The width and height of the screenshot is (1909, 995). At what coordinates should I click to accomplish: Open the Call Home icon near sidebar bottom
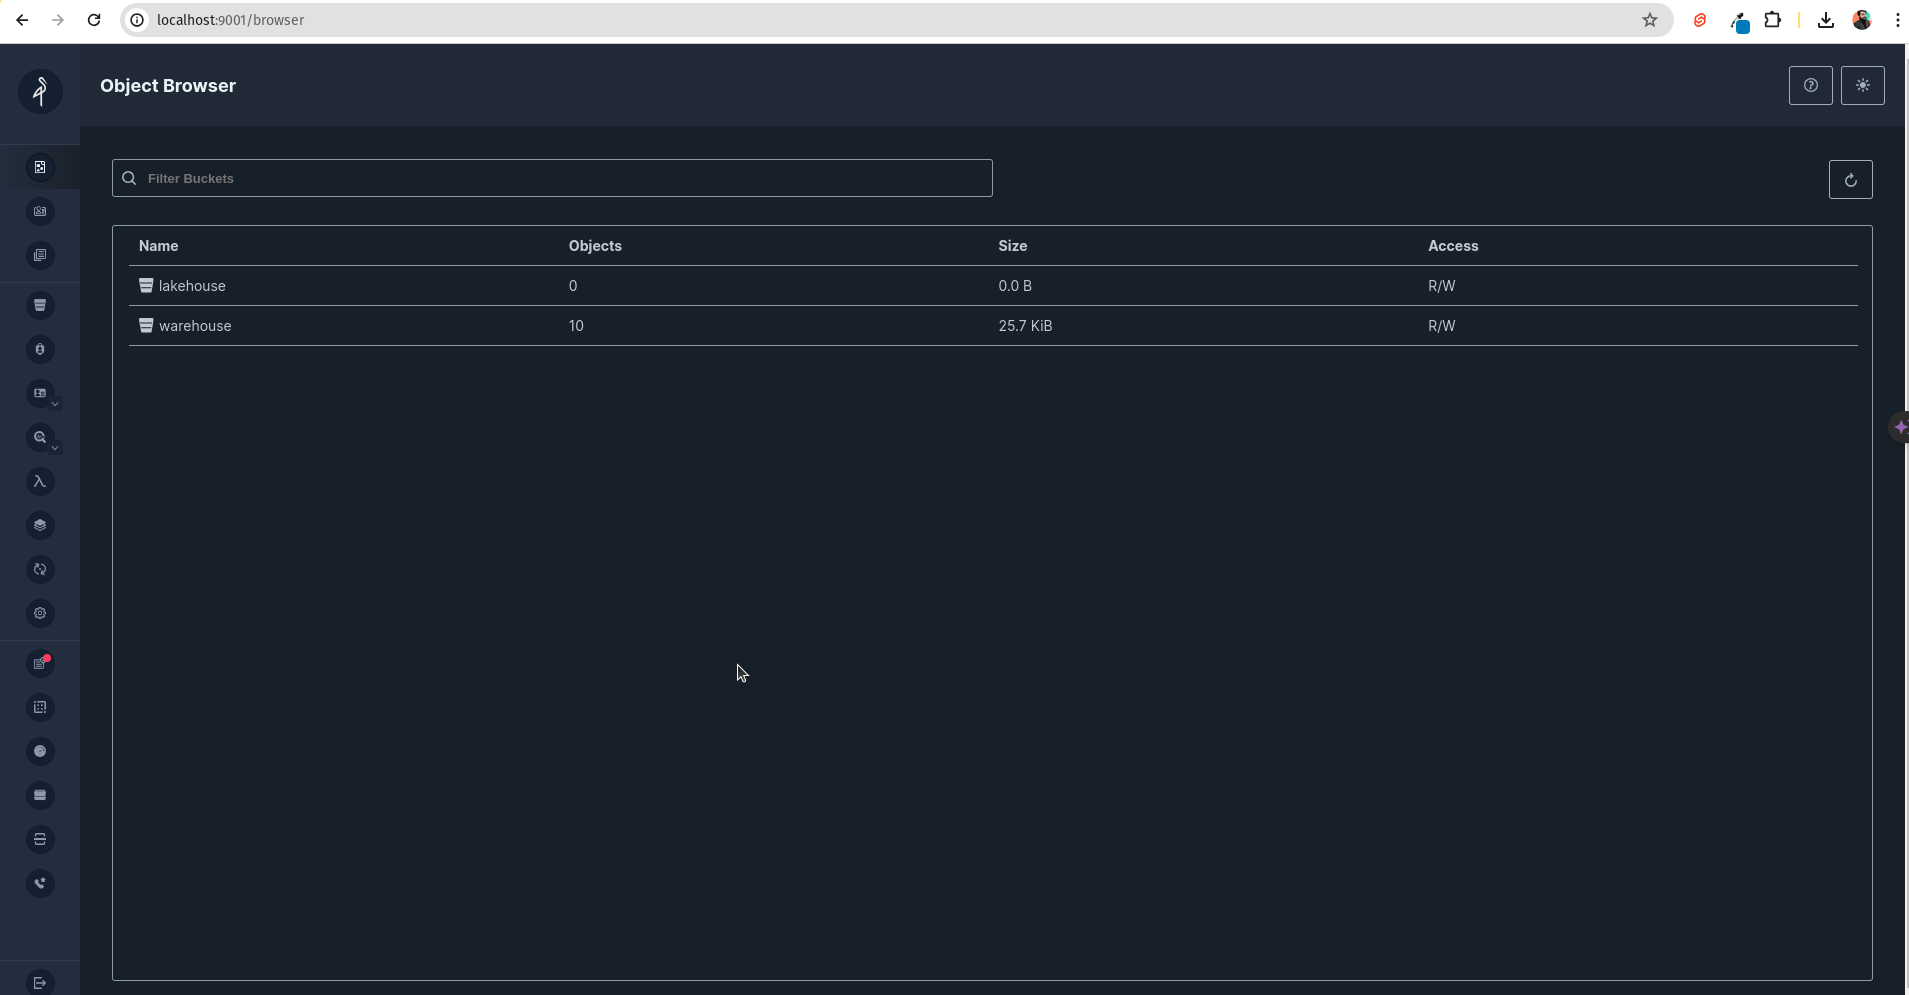pyautogui.click(x=40, y=883)
